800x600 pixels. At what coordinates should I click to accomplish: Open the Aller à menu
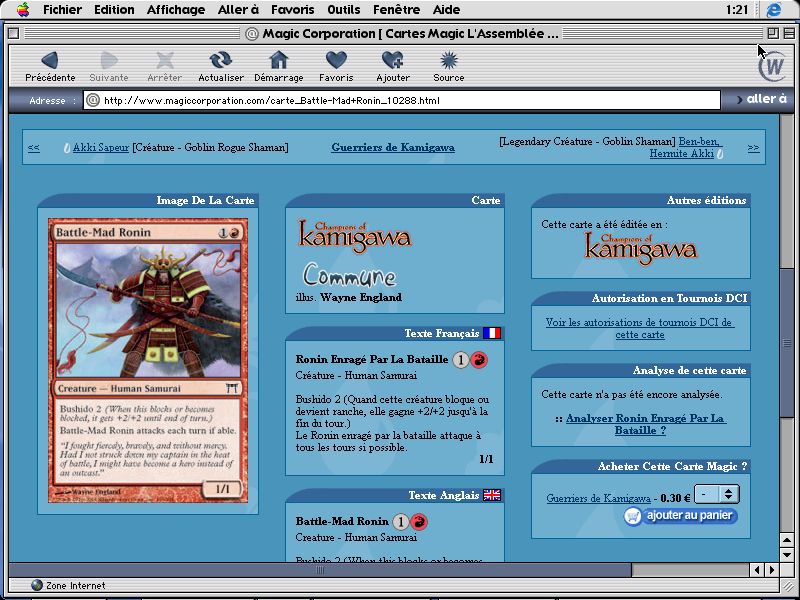pyautogui.click(x=238, y=9)
